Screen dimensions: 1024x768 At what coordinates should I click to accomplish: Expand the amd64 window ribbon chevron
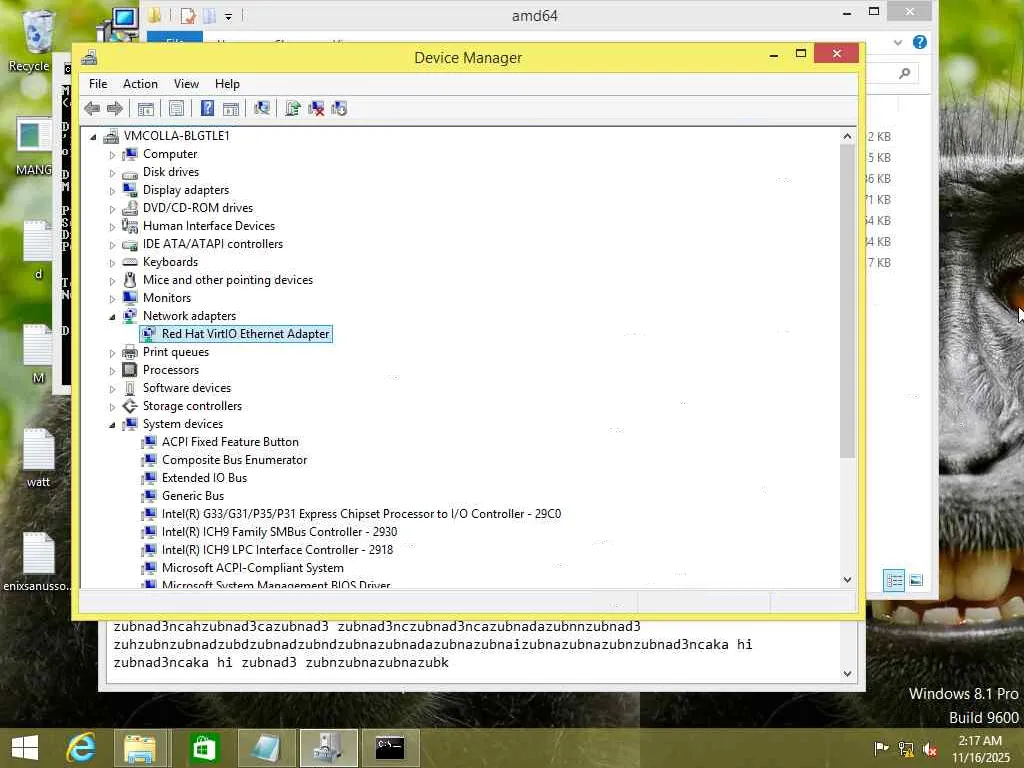click(898, 42)
